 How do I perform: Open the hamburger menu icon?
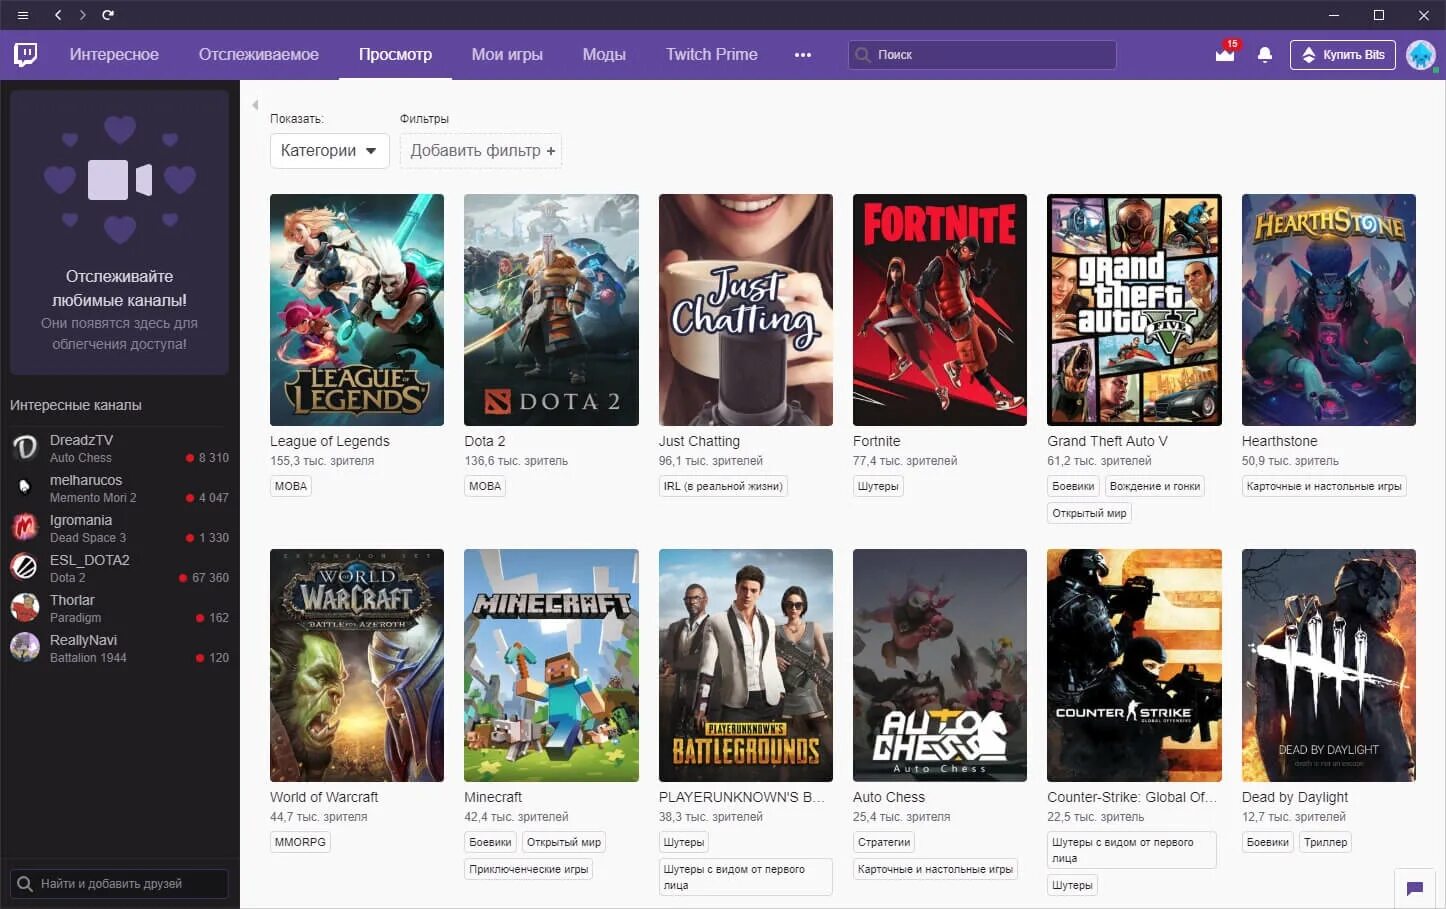click(x=23, y=15)
